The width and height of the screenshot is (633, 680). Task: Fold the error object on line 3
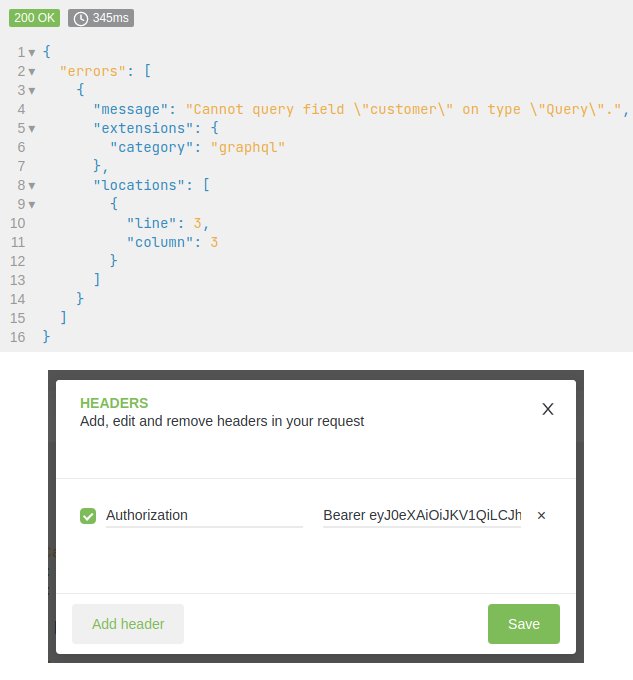tap(32, 90)
